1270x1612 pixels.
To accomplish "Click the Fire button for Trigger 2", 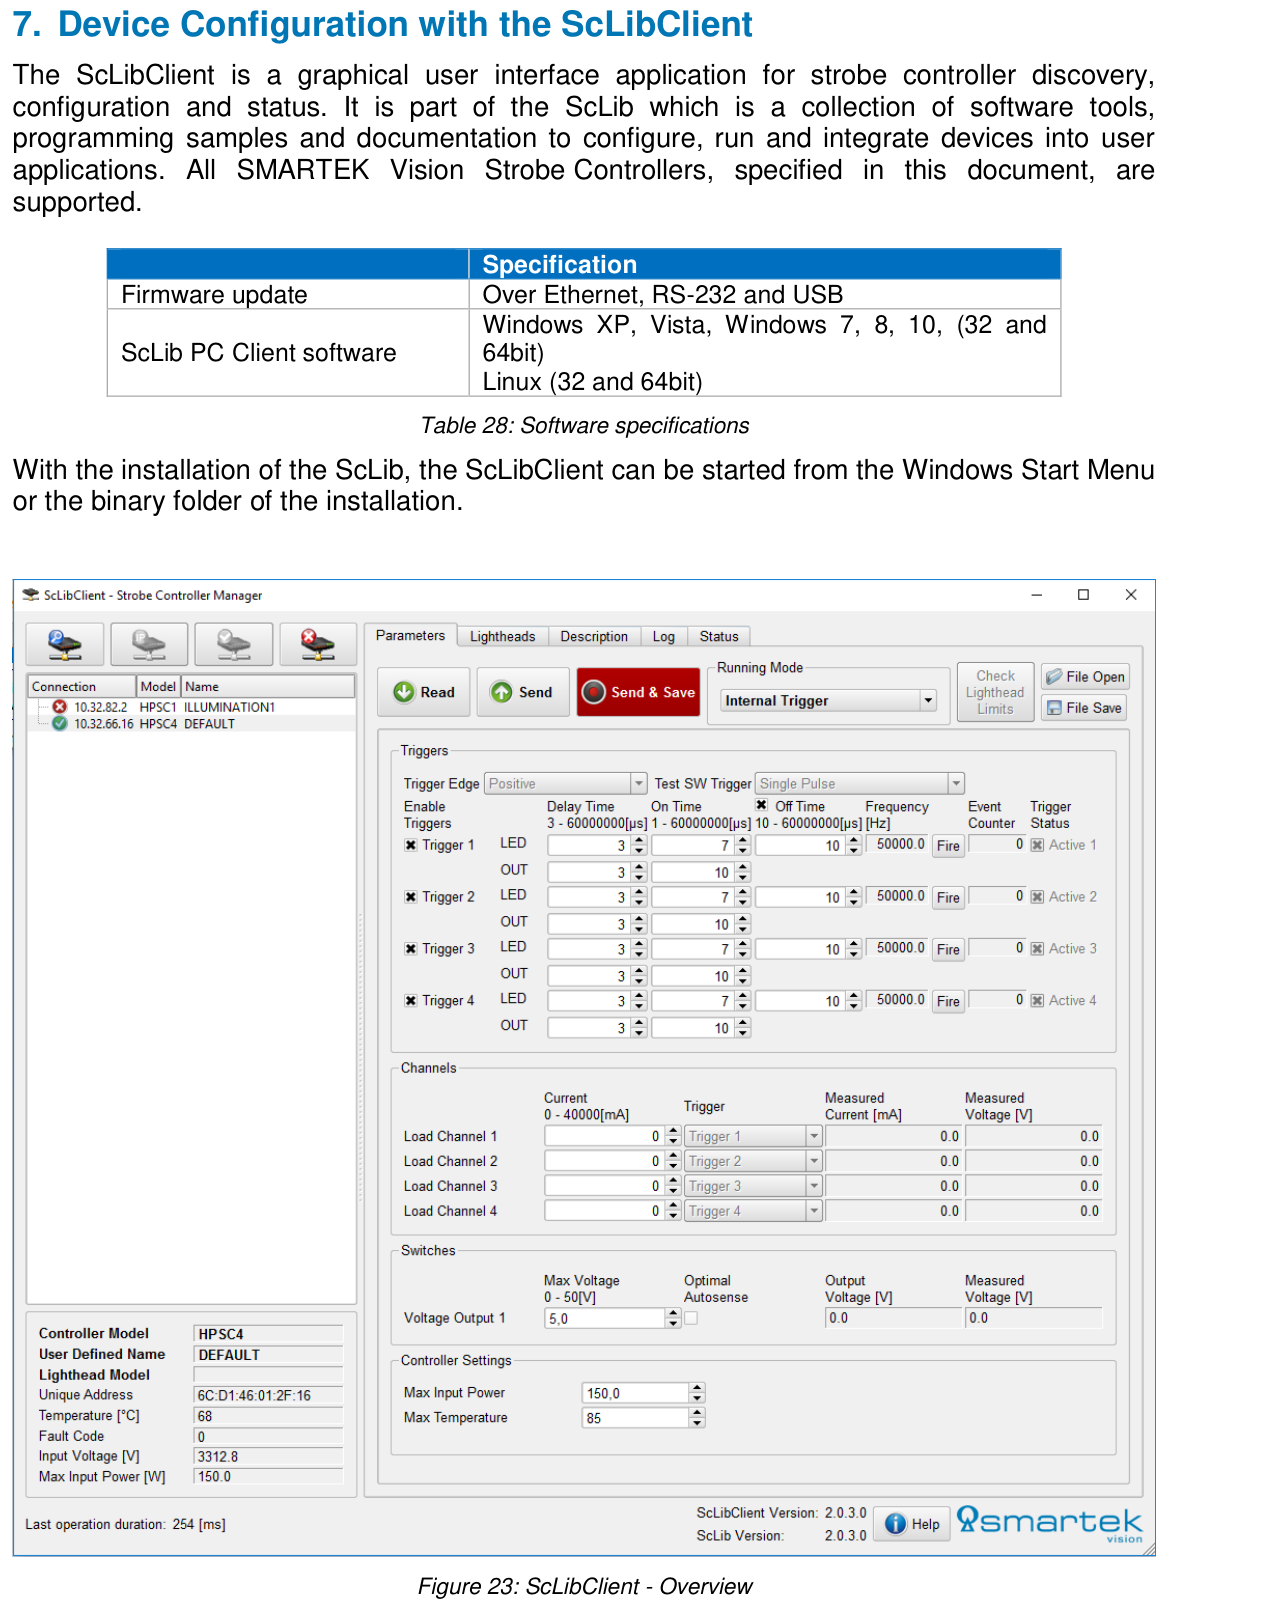I will [948, 898].
